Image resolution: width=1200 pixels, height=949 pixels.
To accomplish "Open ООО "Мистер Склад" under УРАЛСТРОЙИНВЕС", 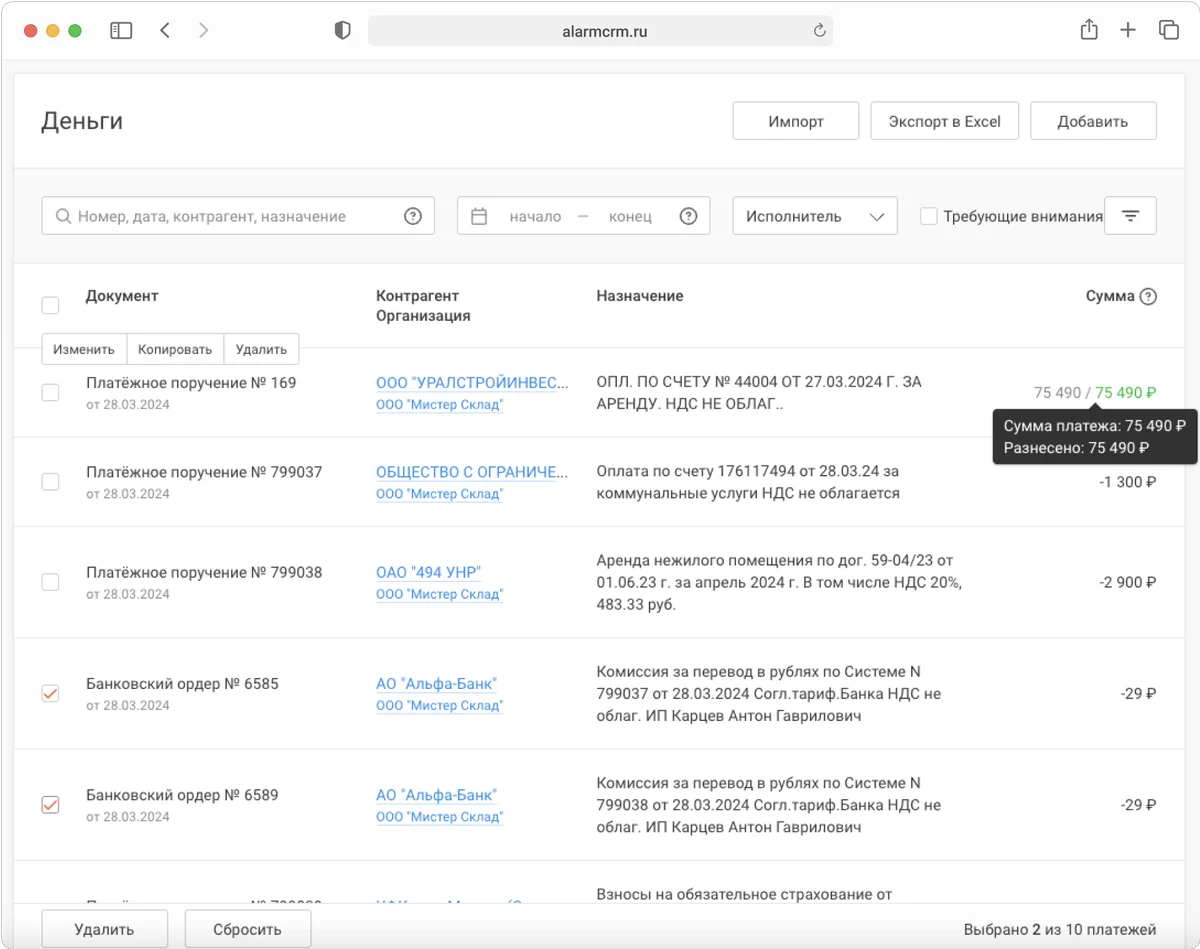I will point(439,405).
